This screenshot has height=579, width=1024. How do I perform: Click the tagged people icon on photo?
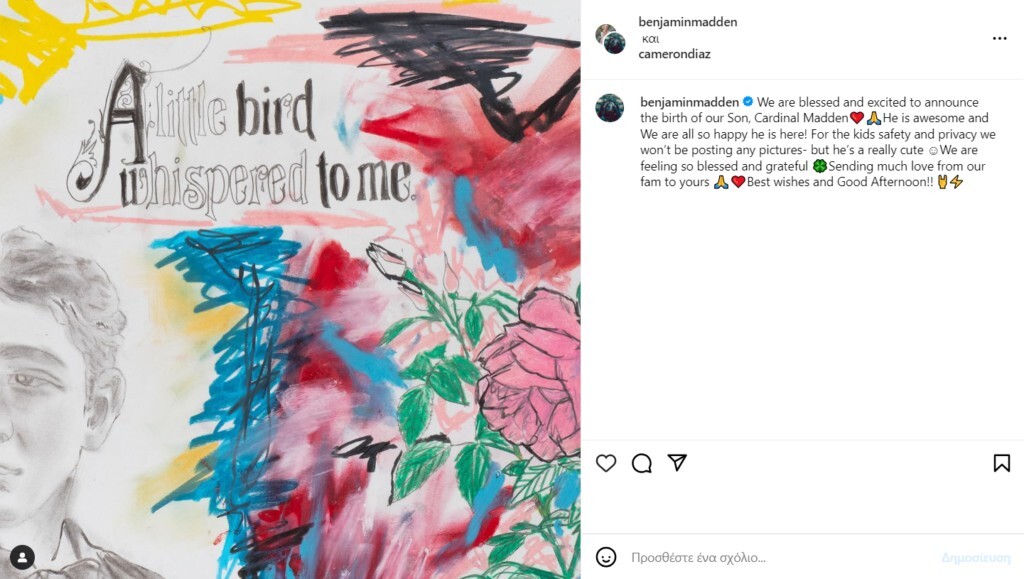click(22, 557)
